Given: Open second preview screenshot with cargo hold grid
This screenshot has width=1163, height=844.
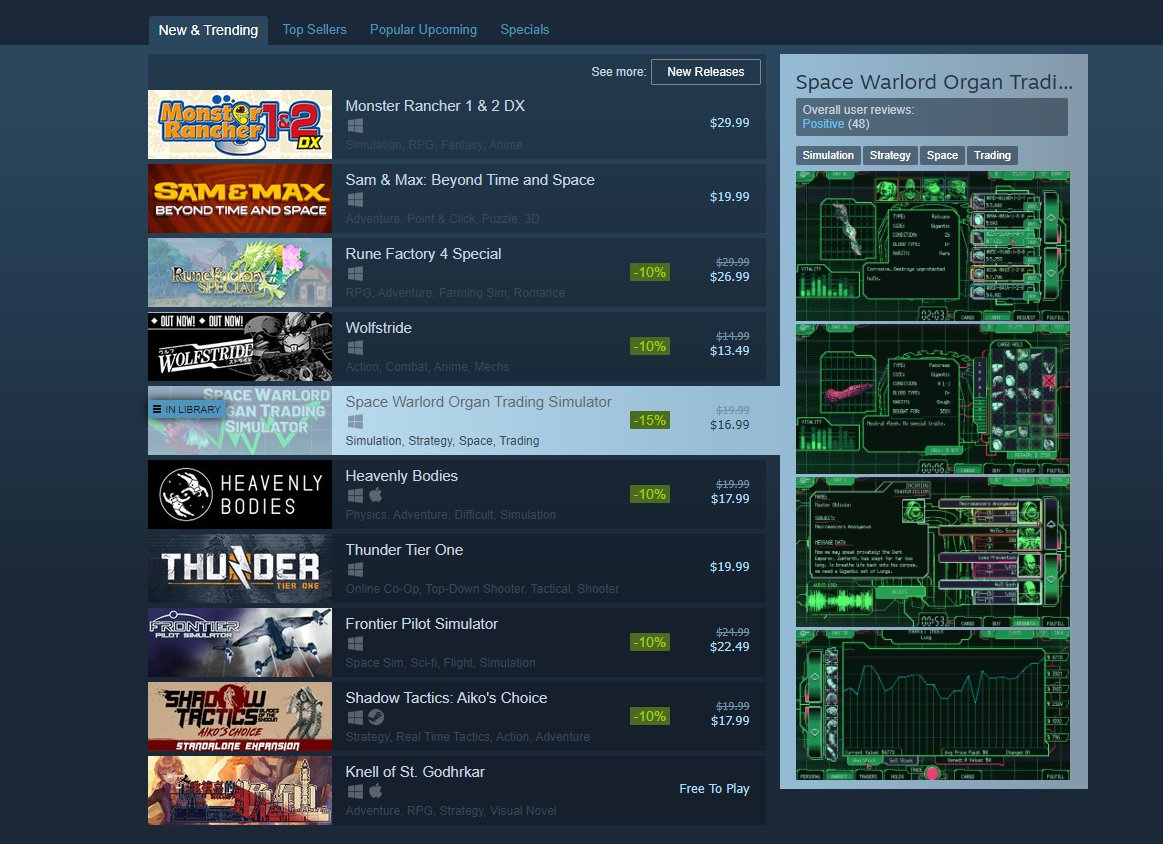Looking at the screenshot, I should coord(932,399).
